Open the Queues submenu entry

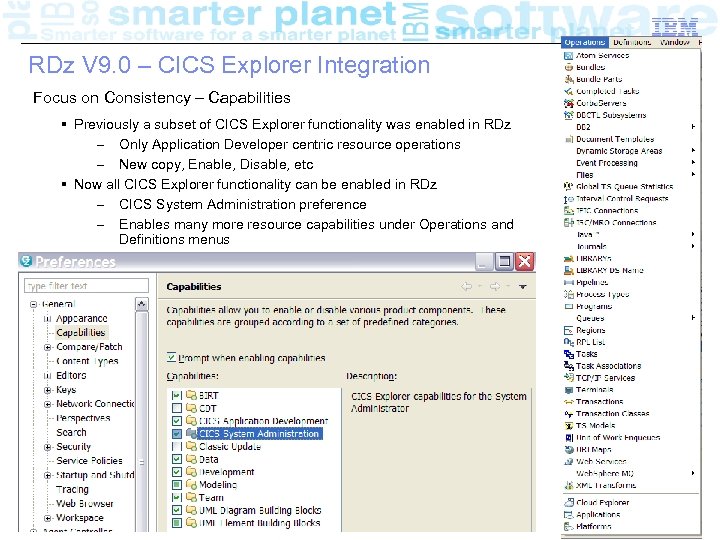[632, 318]
